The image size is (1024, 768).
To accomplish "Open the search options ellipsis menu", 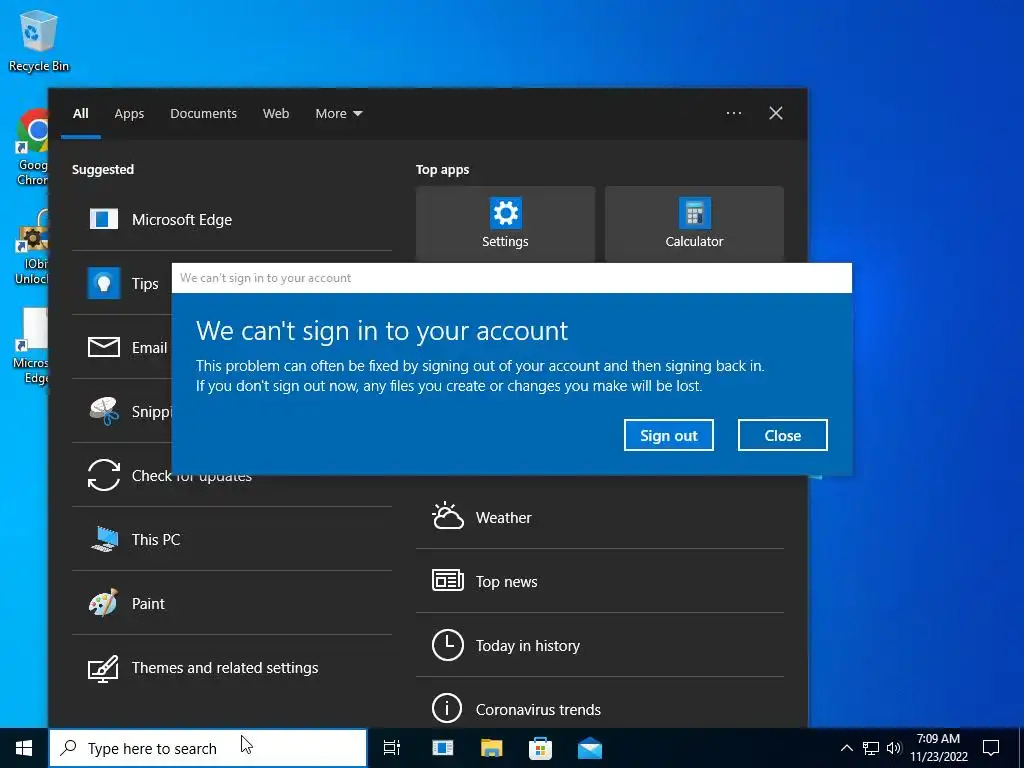I will [734, 113].
